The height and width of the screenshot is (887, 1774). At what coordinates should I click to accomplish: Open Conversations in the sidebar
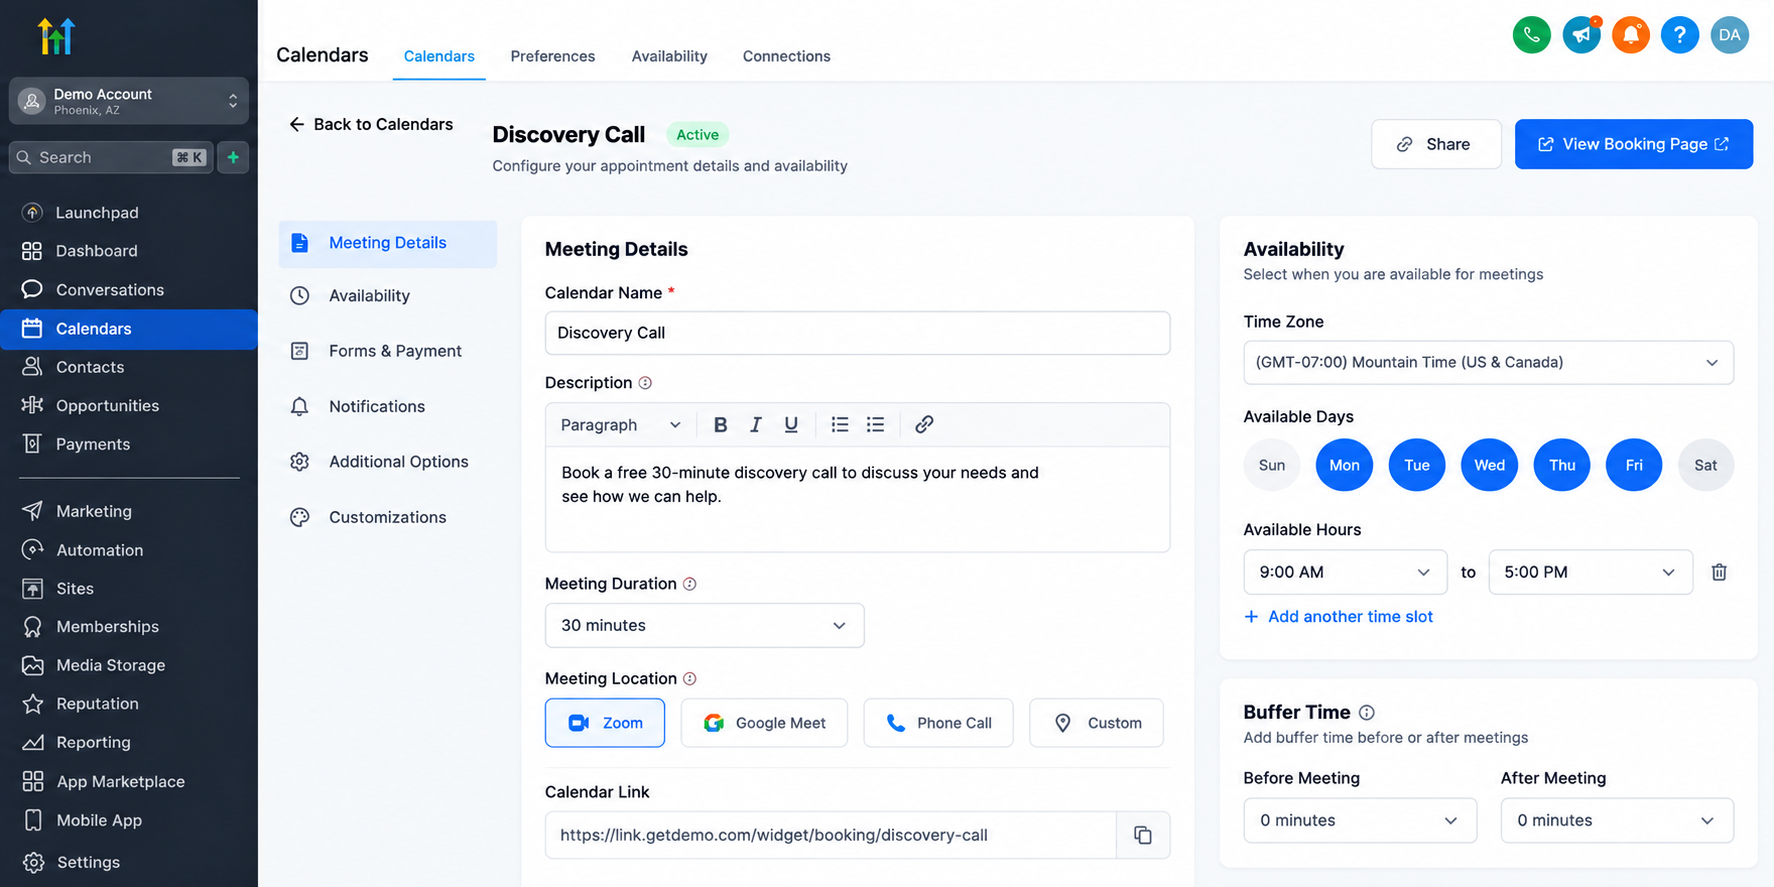point(129,290)
